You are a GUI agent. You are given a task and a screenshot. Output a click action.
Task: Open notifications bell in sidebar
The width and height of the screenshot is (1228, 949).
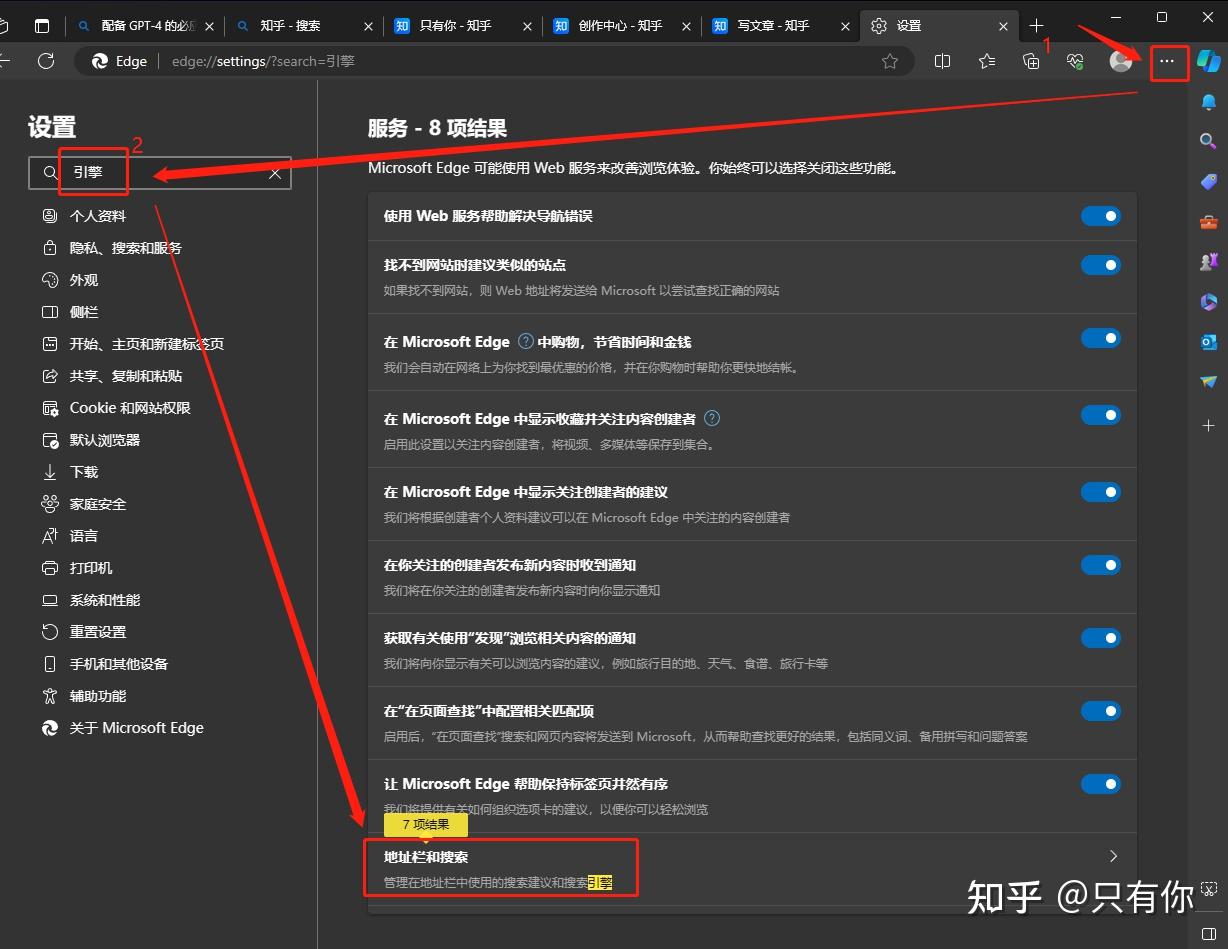coord(1209,102)
